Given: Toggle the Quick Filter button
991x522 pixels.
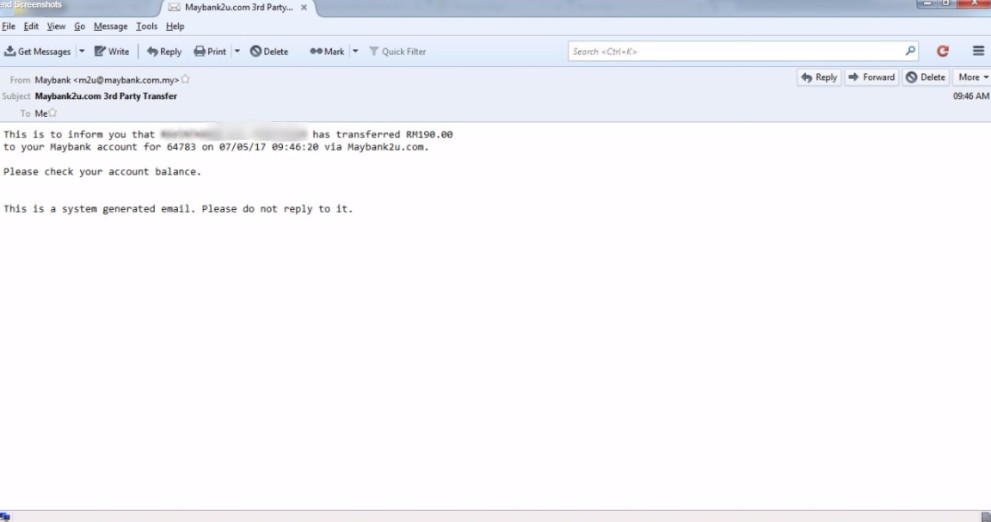Looking at the screenshot, I should 398,52.
